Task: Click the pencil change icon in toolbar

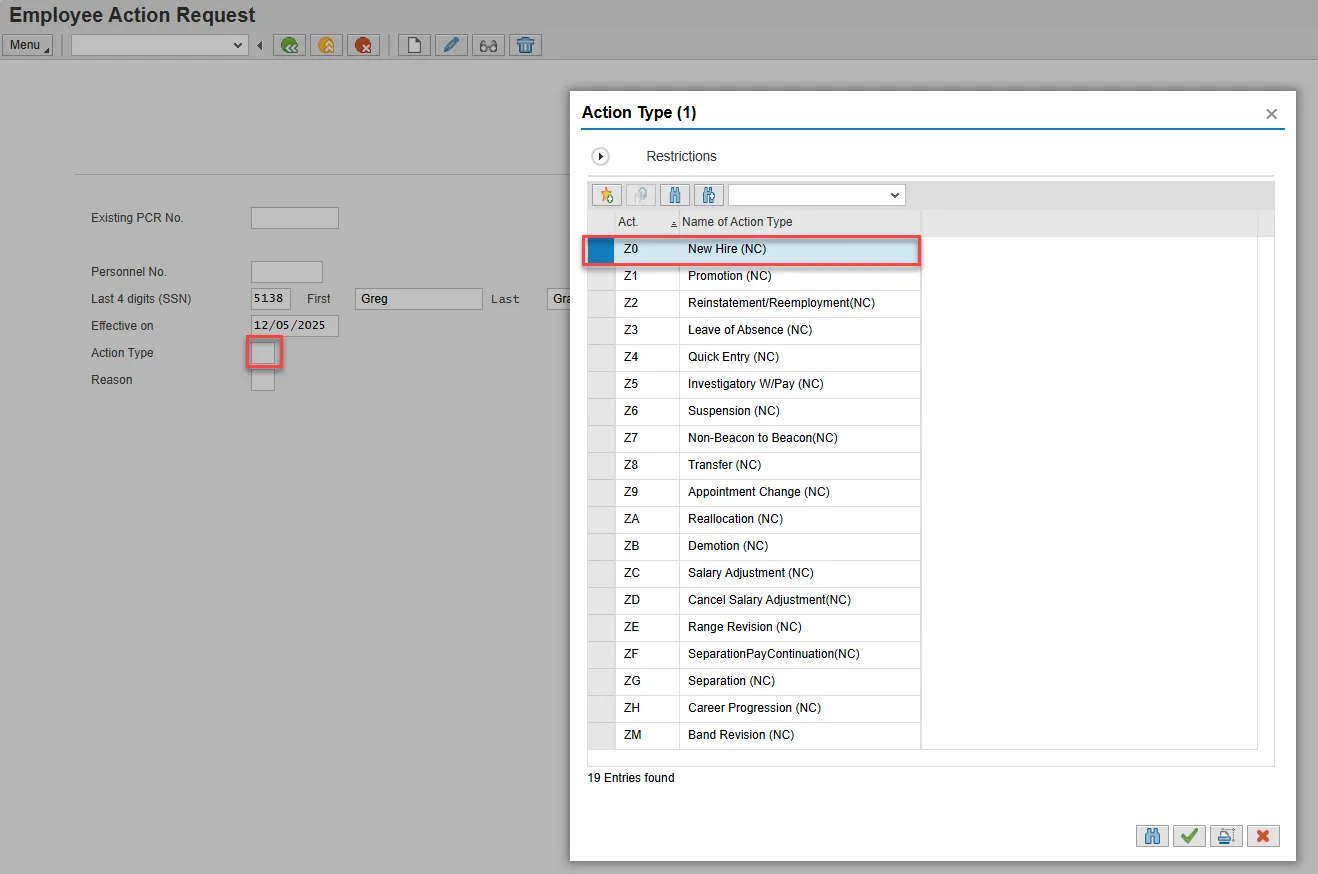Action: click(x=451, y=45)
